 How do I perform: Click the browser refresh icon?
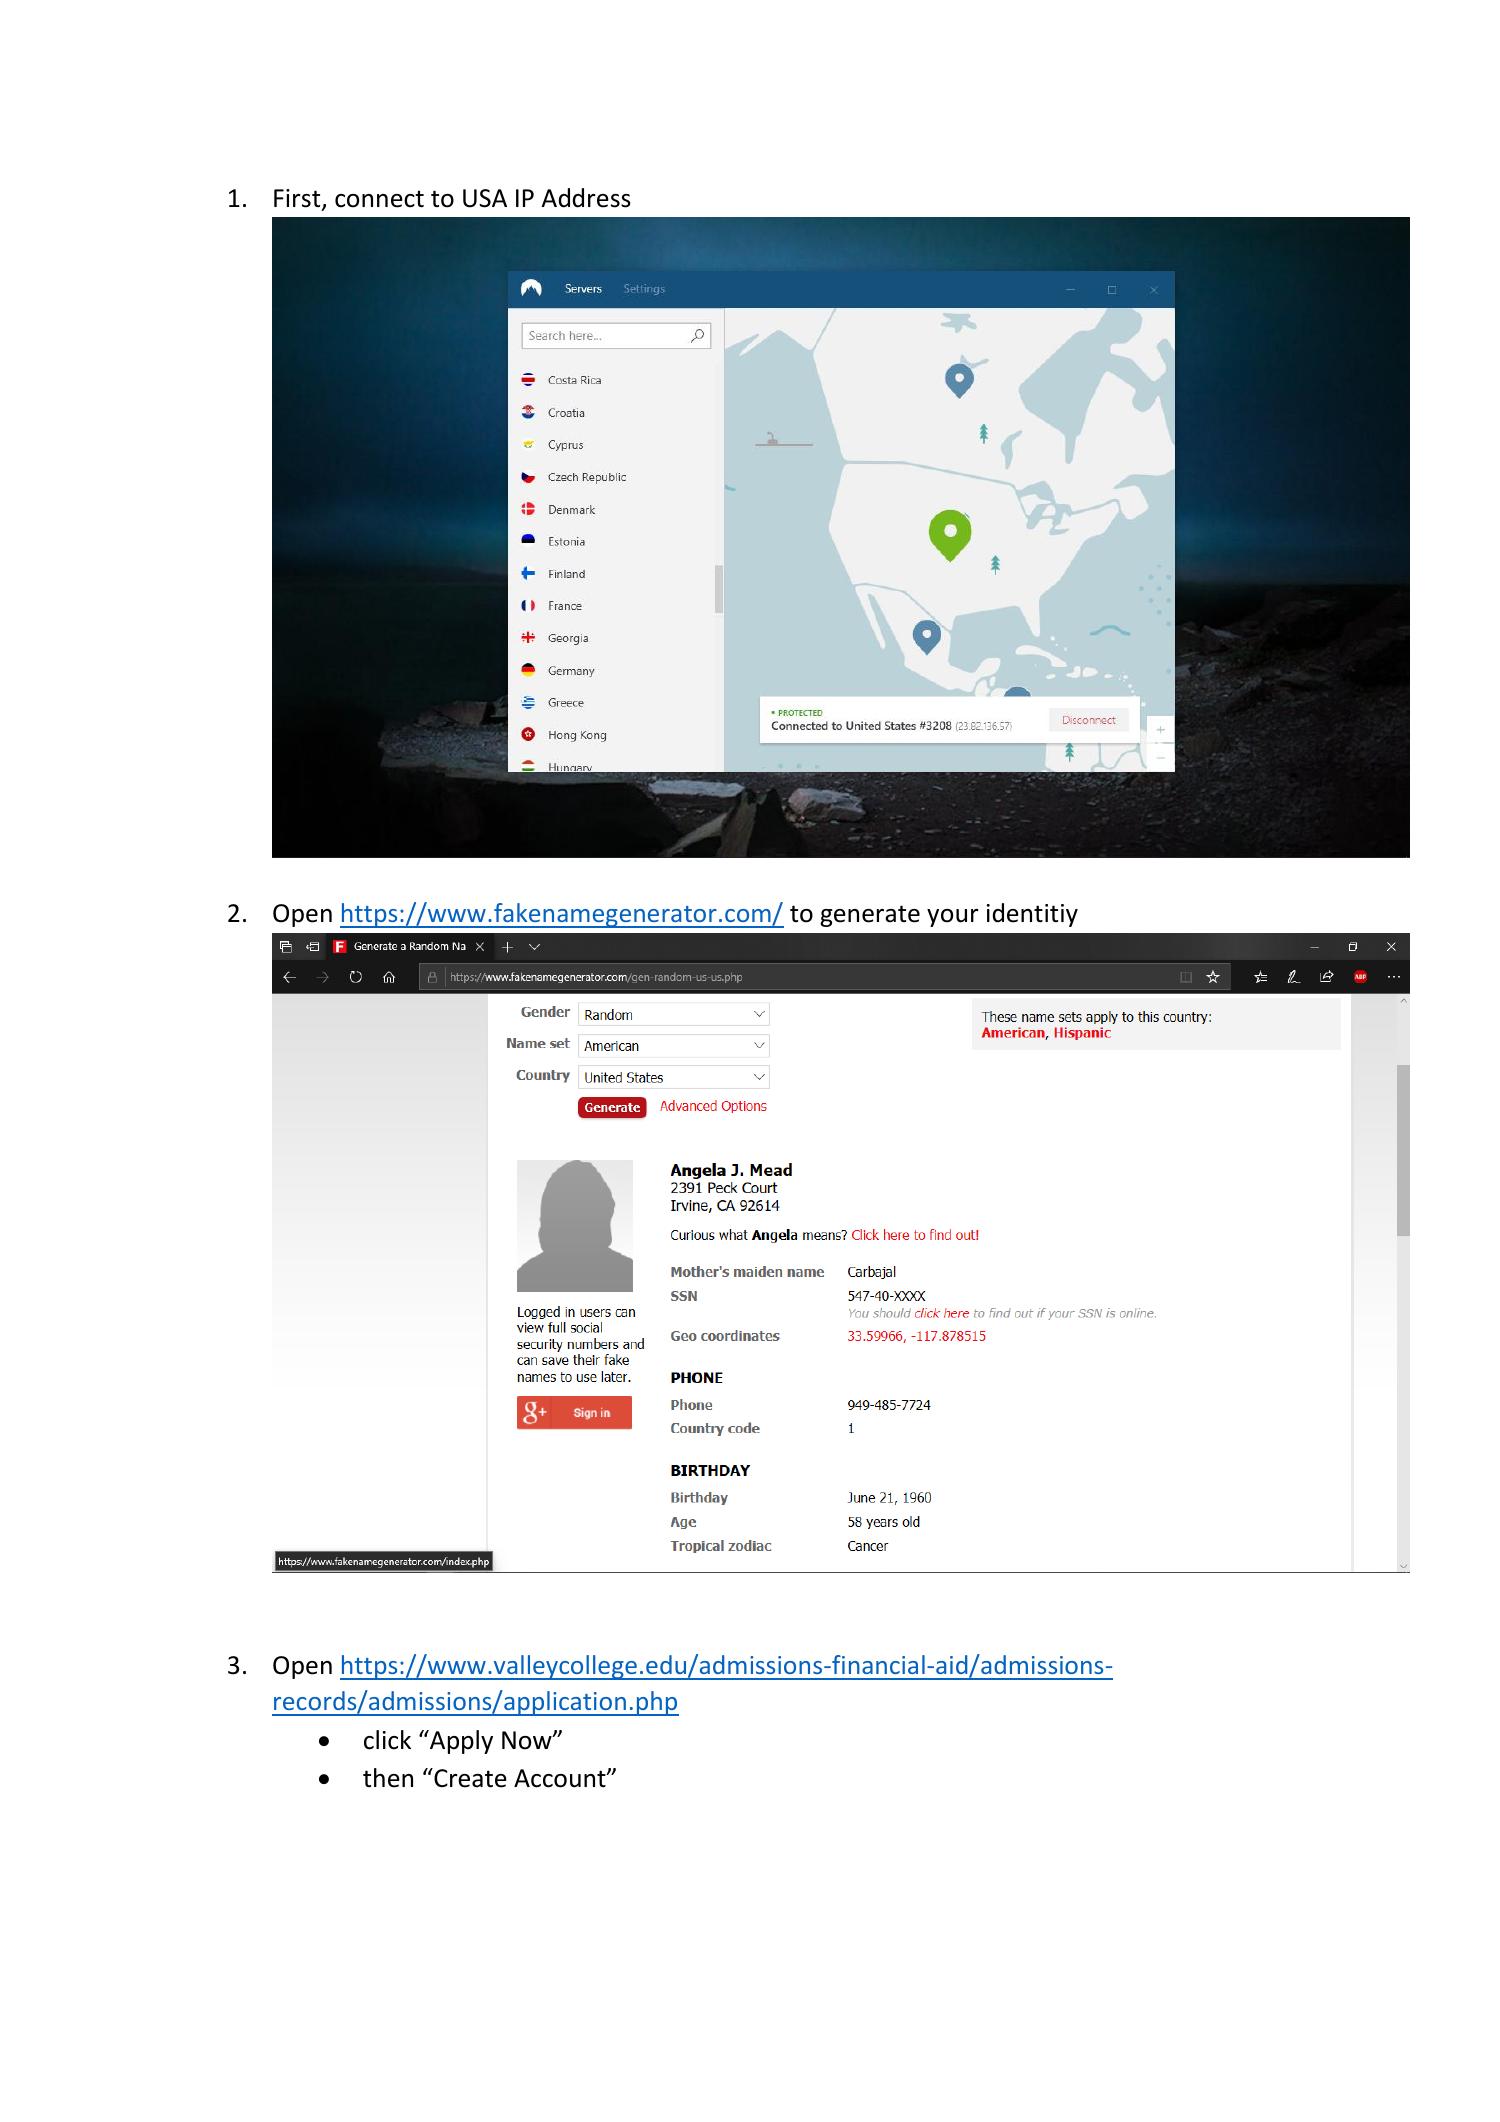pos(355,977)
